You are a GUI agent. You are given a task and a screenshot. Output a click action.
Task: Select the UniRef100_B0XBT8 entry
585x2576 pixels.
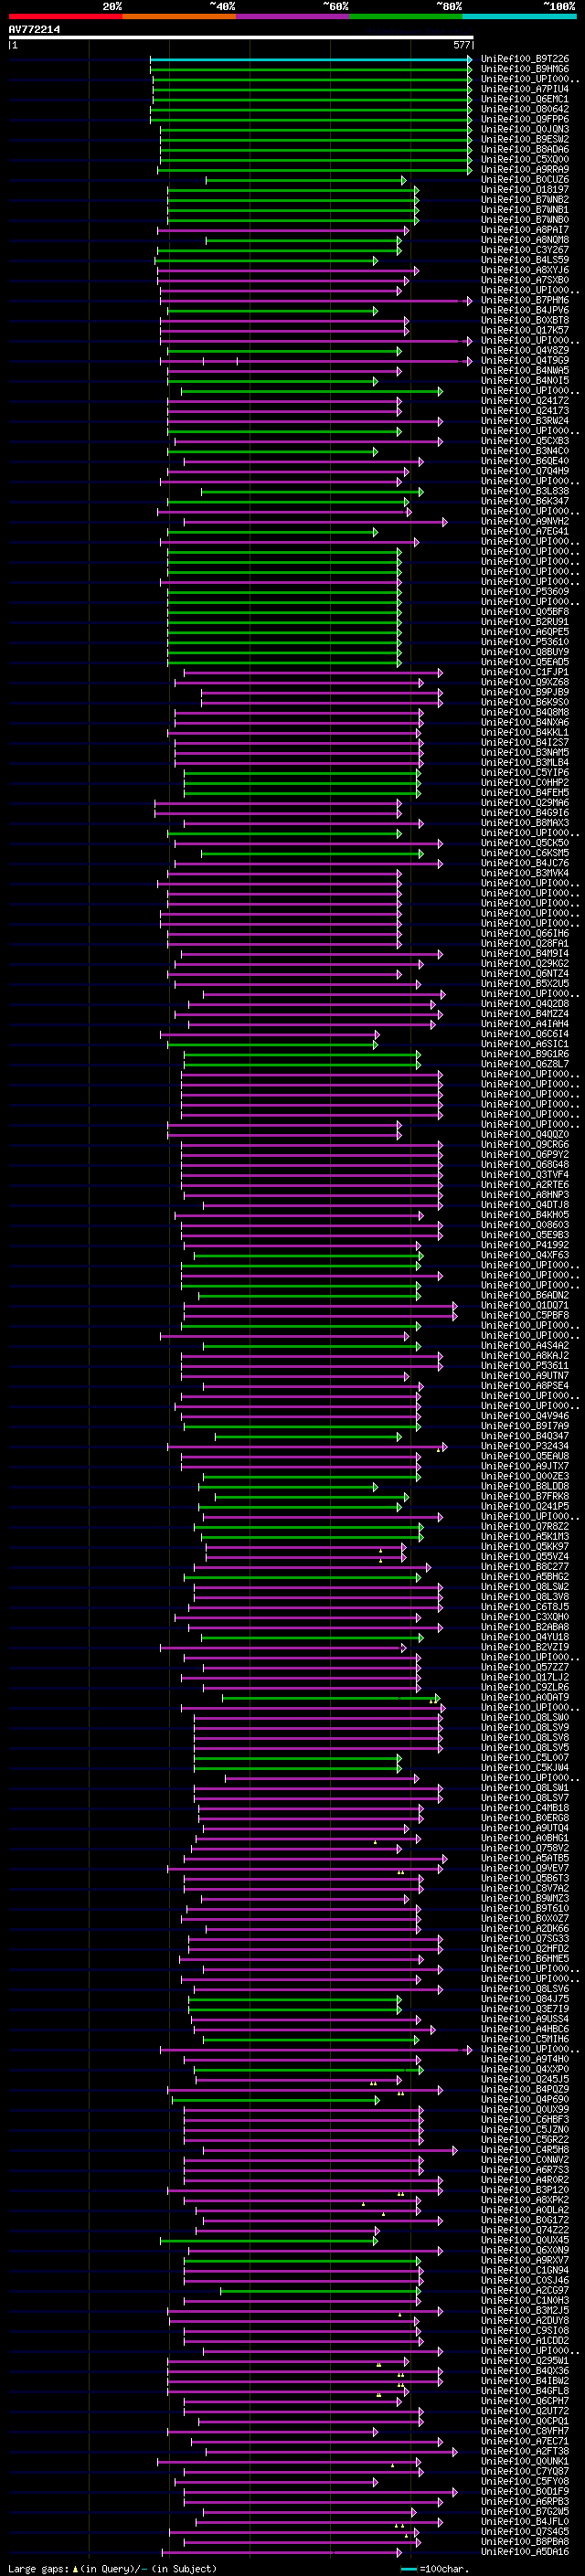(x=525, y=320)
